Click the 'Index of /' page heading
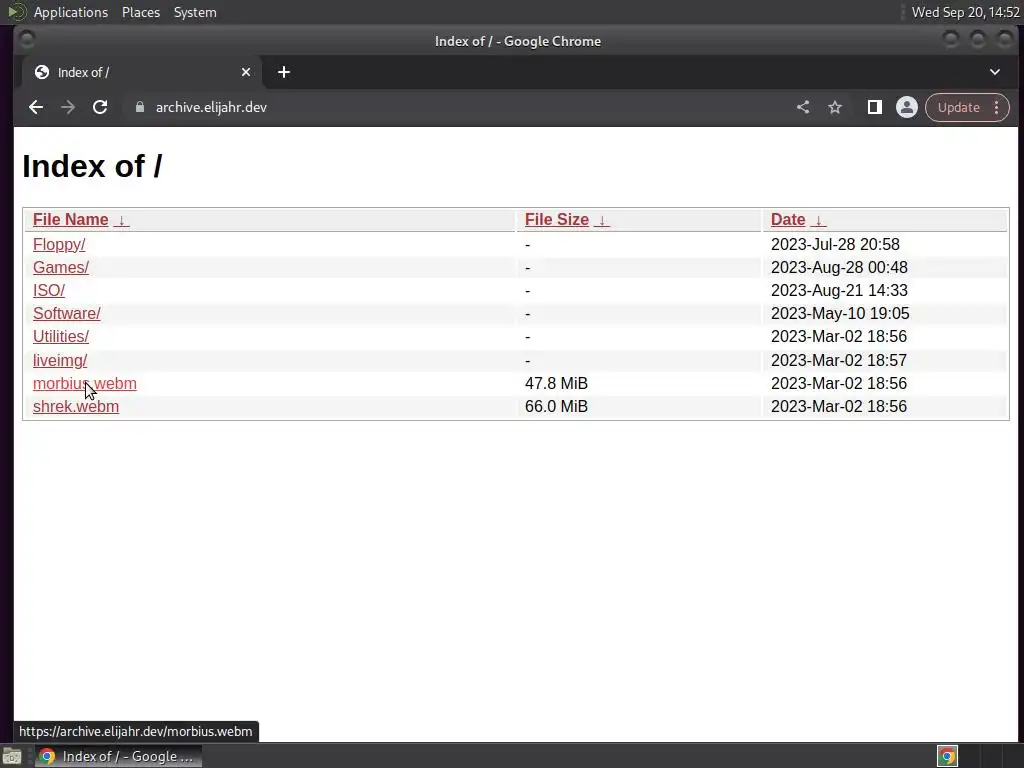 [x=92, y=166]
